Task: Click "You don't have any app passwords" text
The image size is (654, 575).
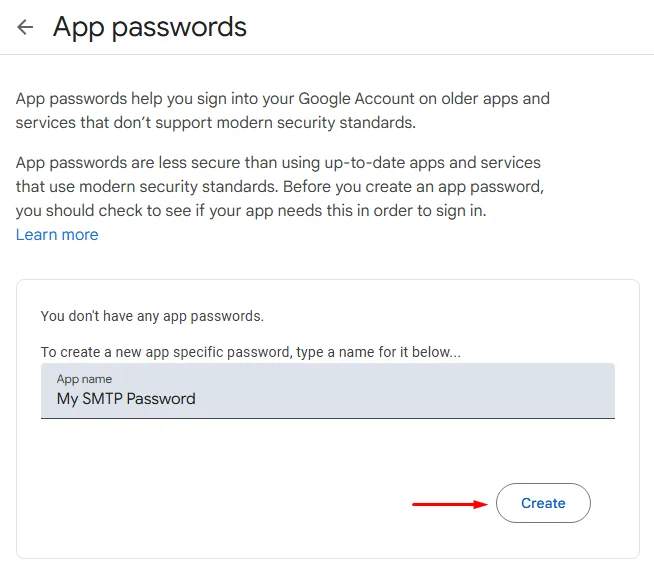Action: [152, 316]
